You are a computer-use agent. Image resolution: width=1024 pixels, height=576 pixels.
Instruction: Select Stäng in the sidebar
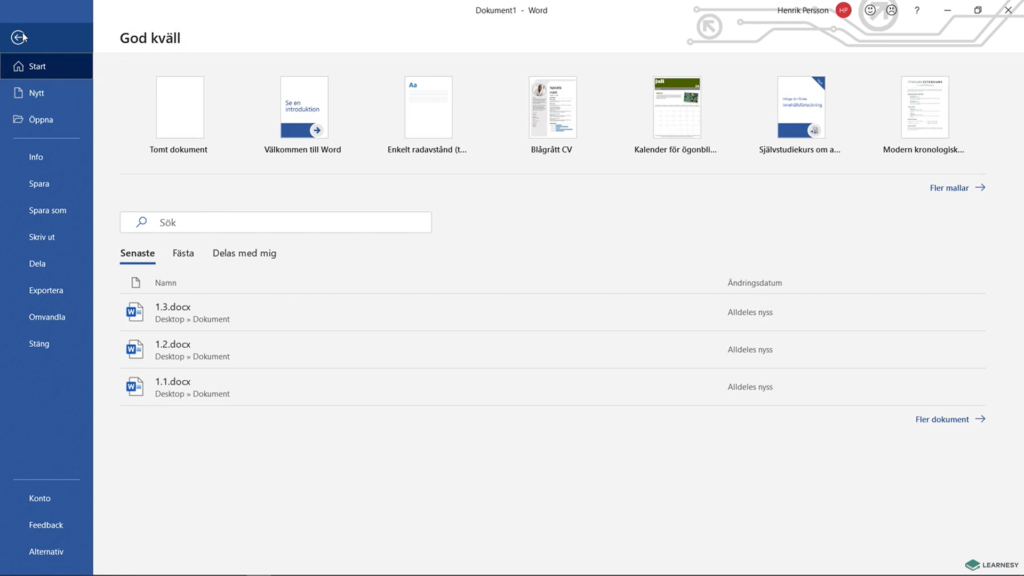pyautogui.click(x=39, y=344)
